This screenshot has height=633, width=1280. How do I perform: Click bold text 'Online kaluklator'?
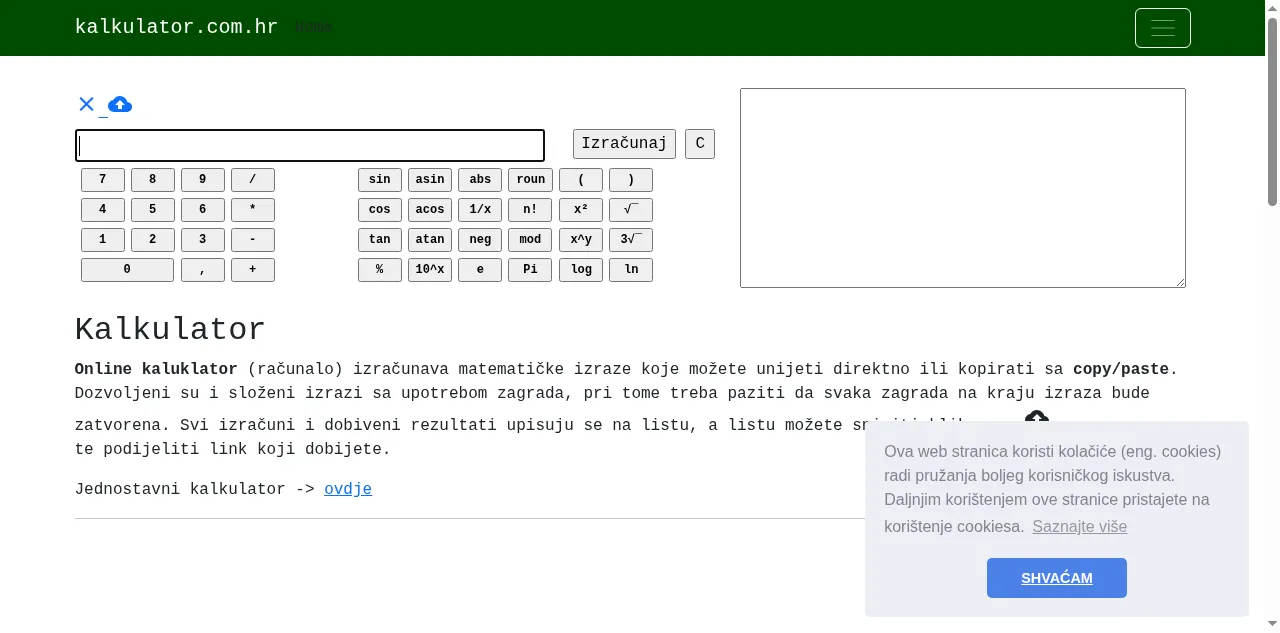pos(156,369)
